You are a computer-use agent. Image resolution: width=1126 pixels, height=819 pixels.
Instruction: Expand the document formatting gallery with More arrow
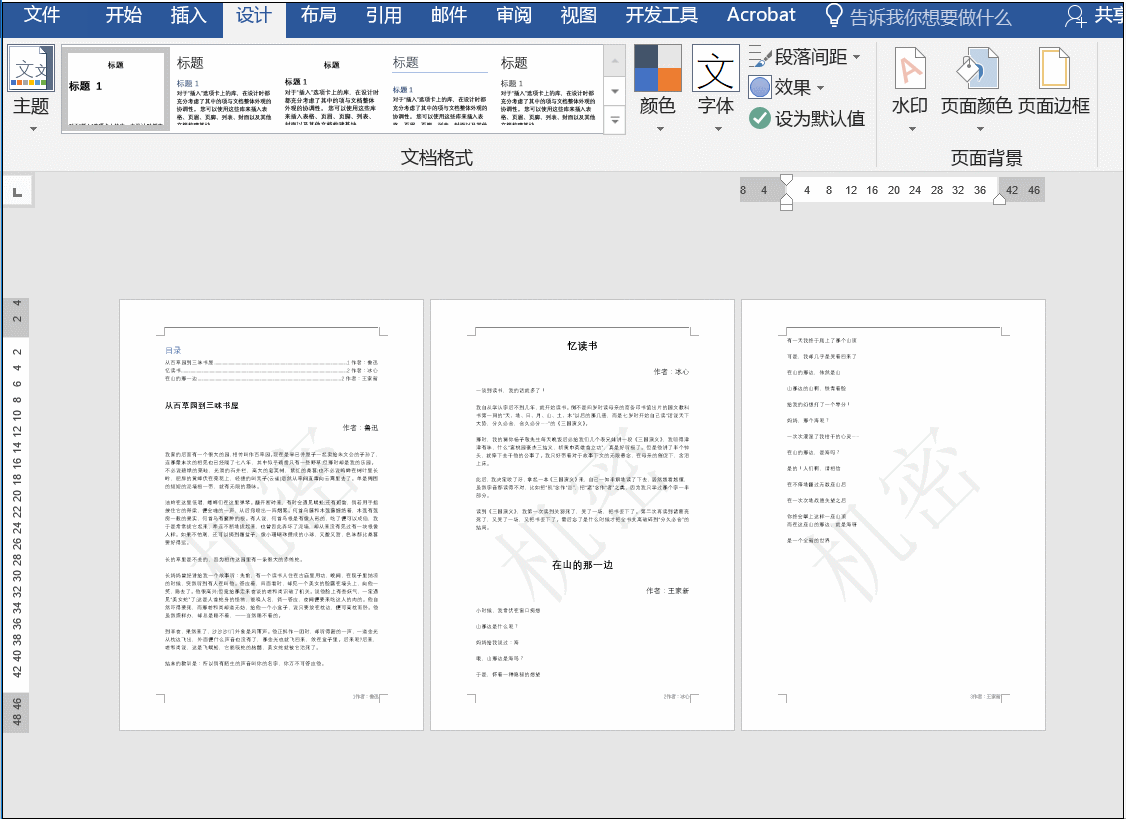point(615,119)
